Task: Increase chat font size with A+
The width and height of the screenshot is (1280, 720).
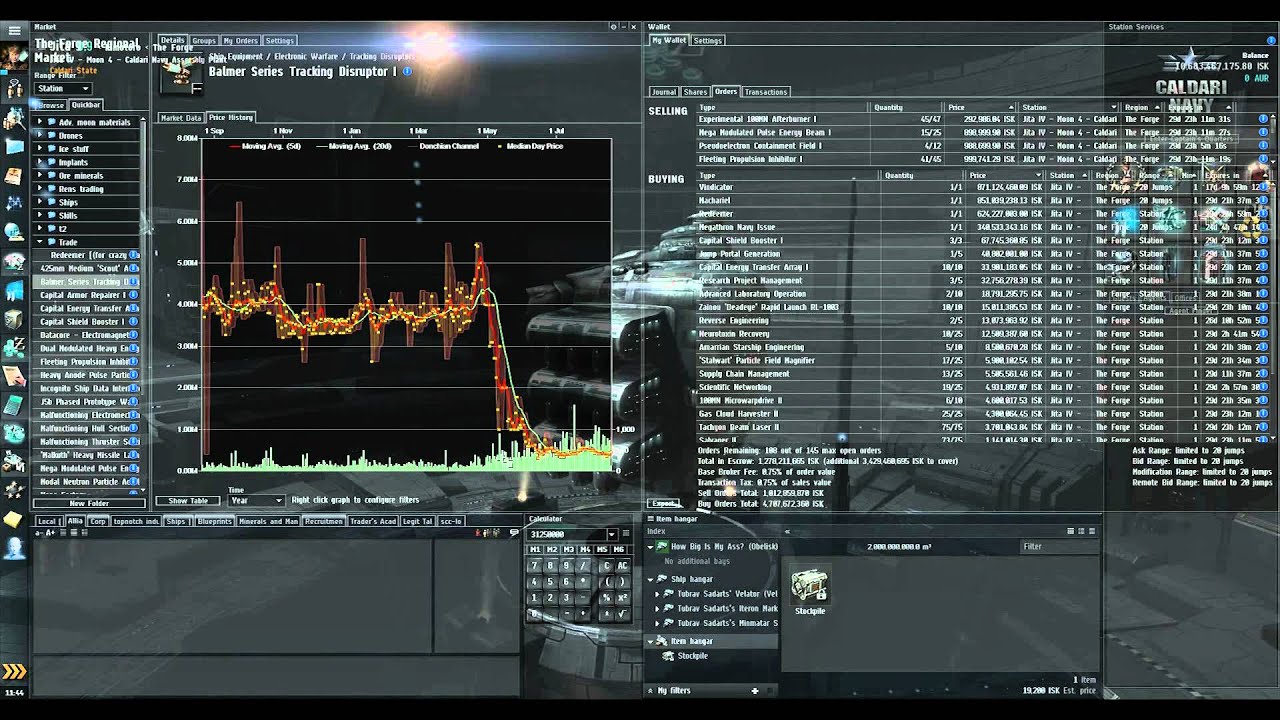Action: click(x=49, y=533)
